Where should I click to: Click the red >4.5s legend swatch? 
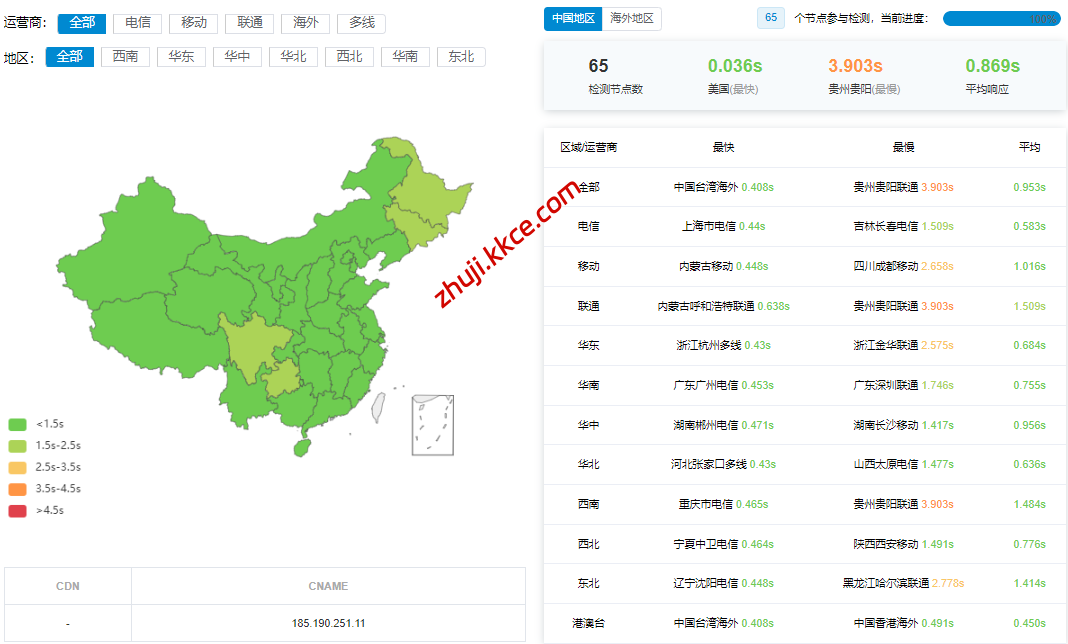tap(17, 510)
